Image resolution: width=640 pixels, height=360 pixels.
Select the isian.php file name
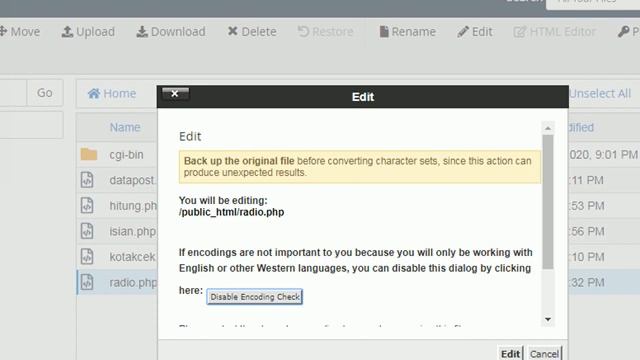pos(133,231)
